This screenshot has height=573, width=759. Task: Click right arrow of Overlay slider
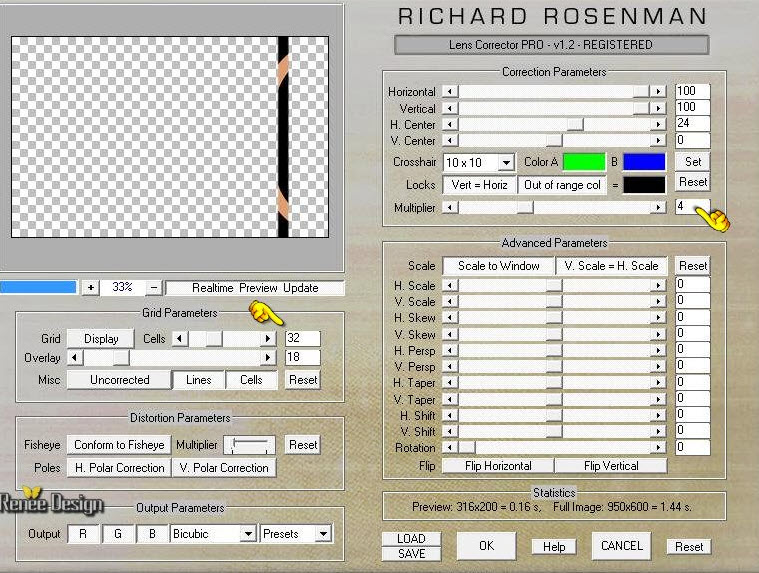[x=268, y=358]
